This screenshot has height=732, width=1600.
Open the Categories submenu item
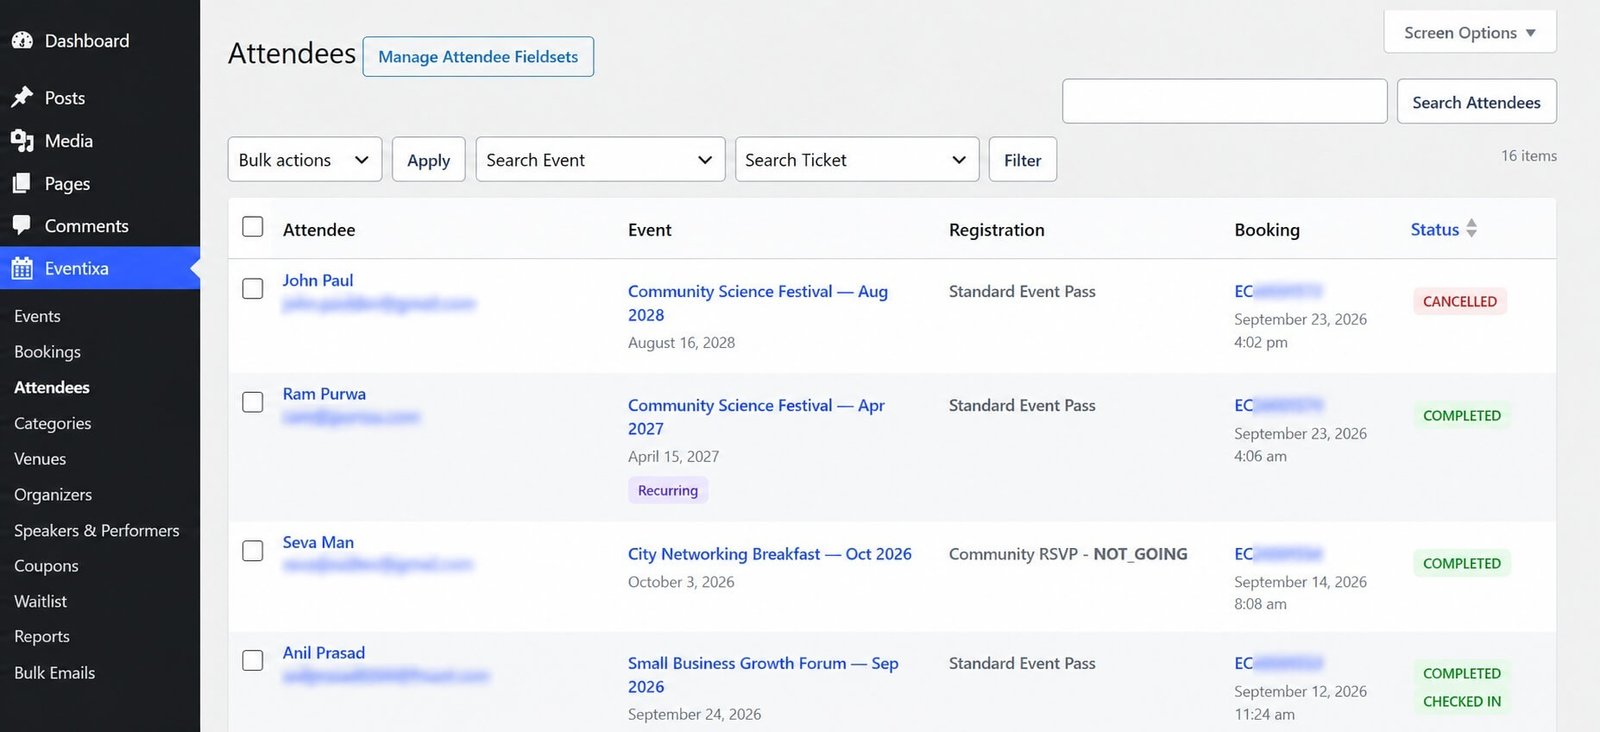53,423
